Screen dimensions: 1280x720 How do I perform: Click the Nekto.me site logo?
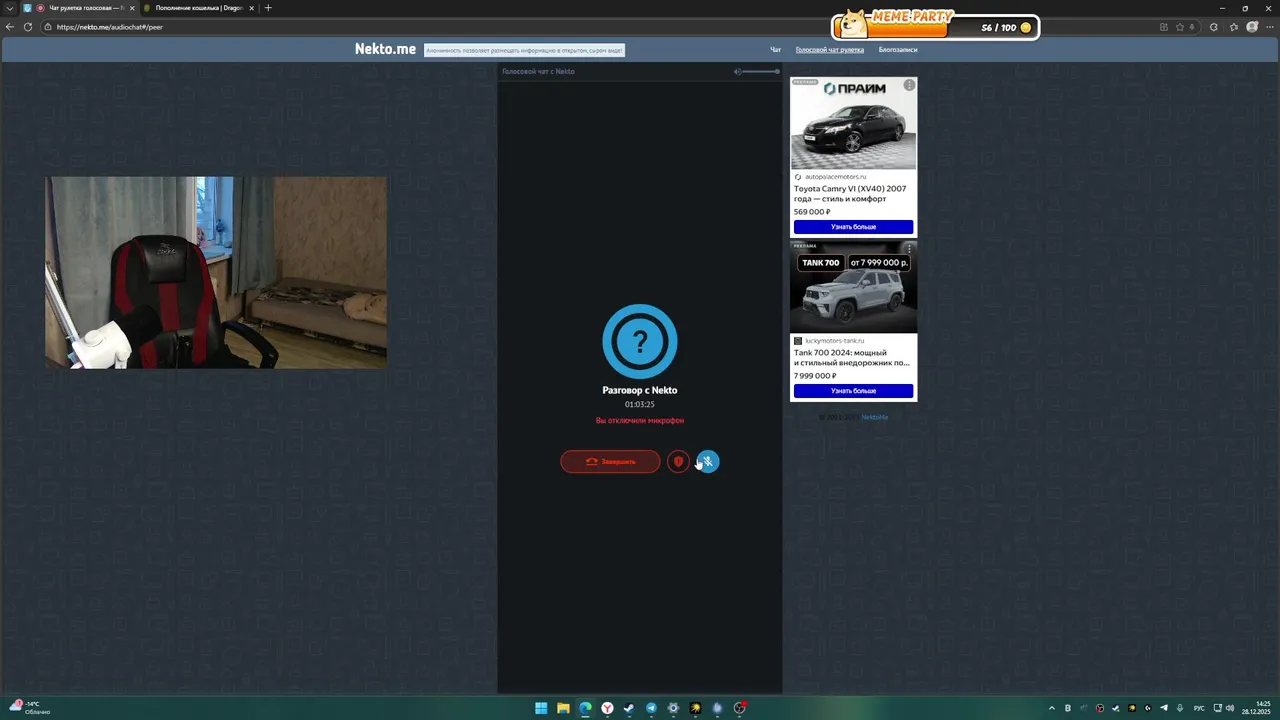tap(385, 49)
